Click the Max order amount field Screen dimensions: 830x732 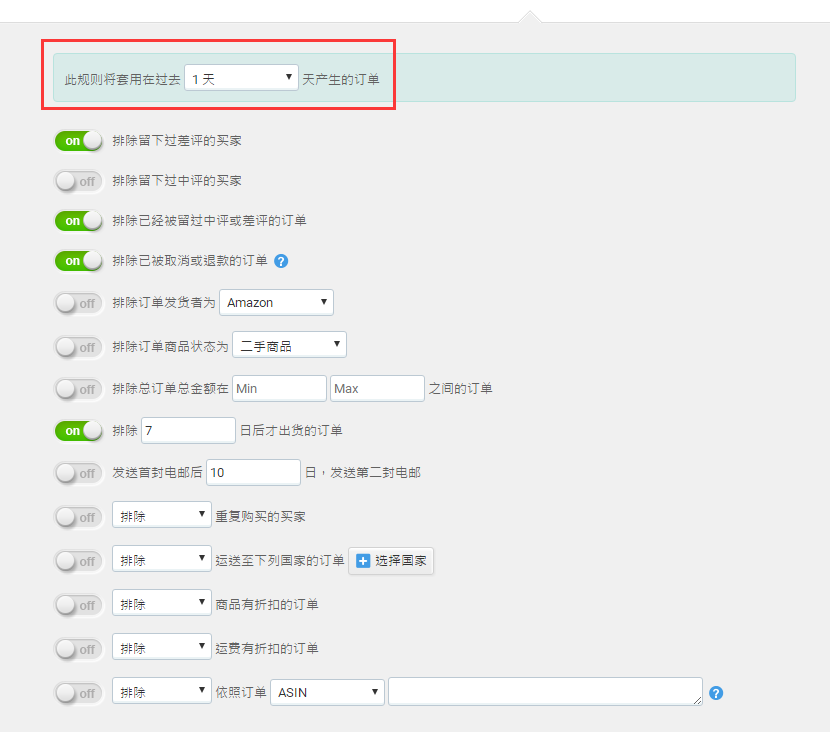(x=377, y=388)
